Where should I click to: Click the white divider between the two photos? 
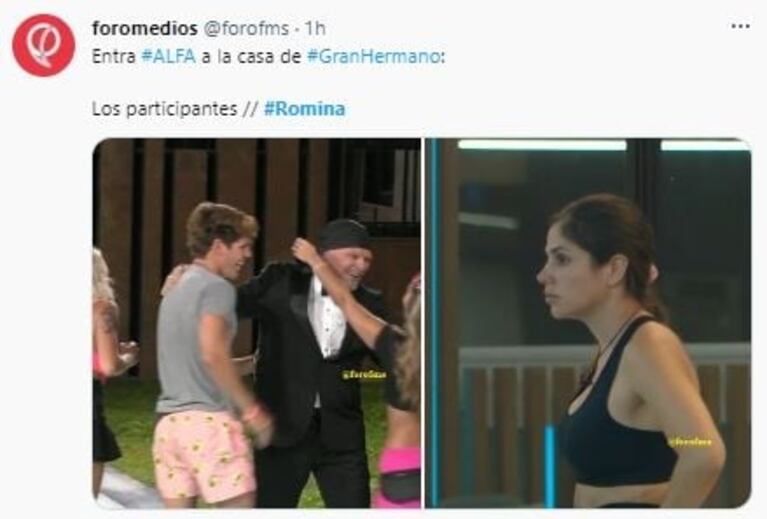(x=423, y=323)
